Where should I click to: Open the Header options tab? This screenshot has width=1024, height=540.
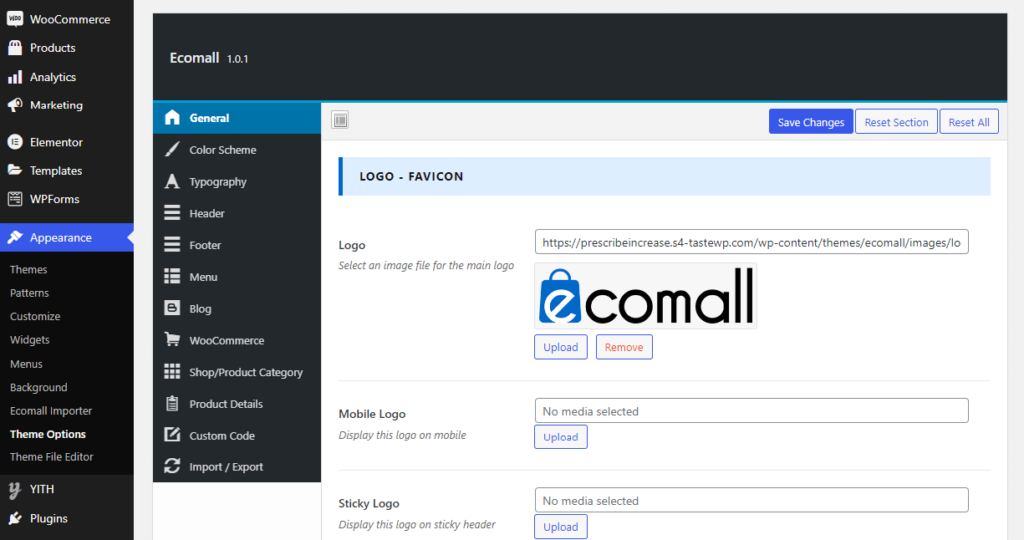237,214
